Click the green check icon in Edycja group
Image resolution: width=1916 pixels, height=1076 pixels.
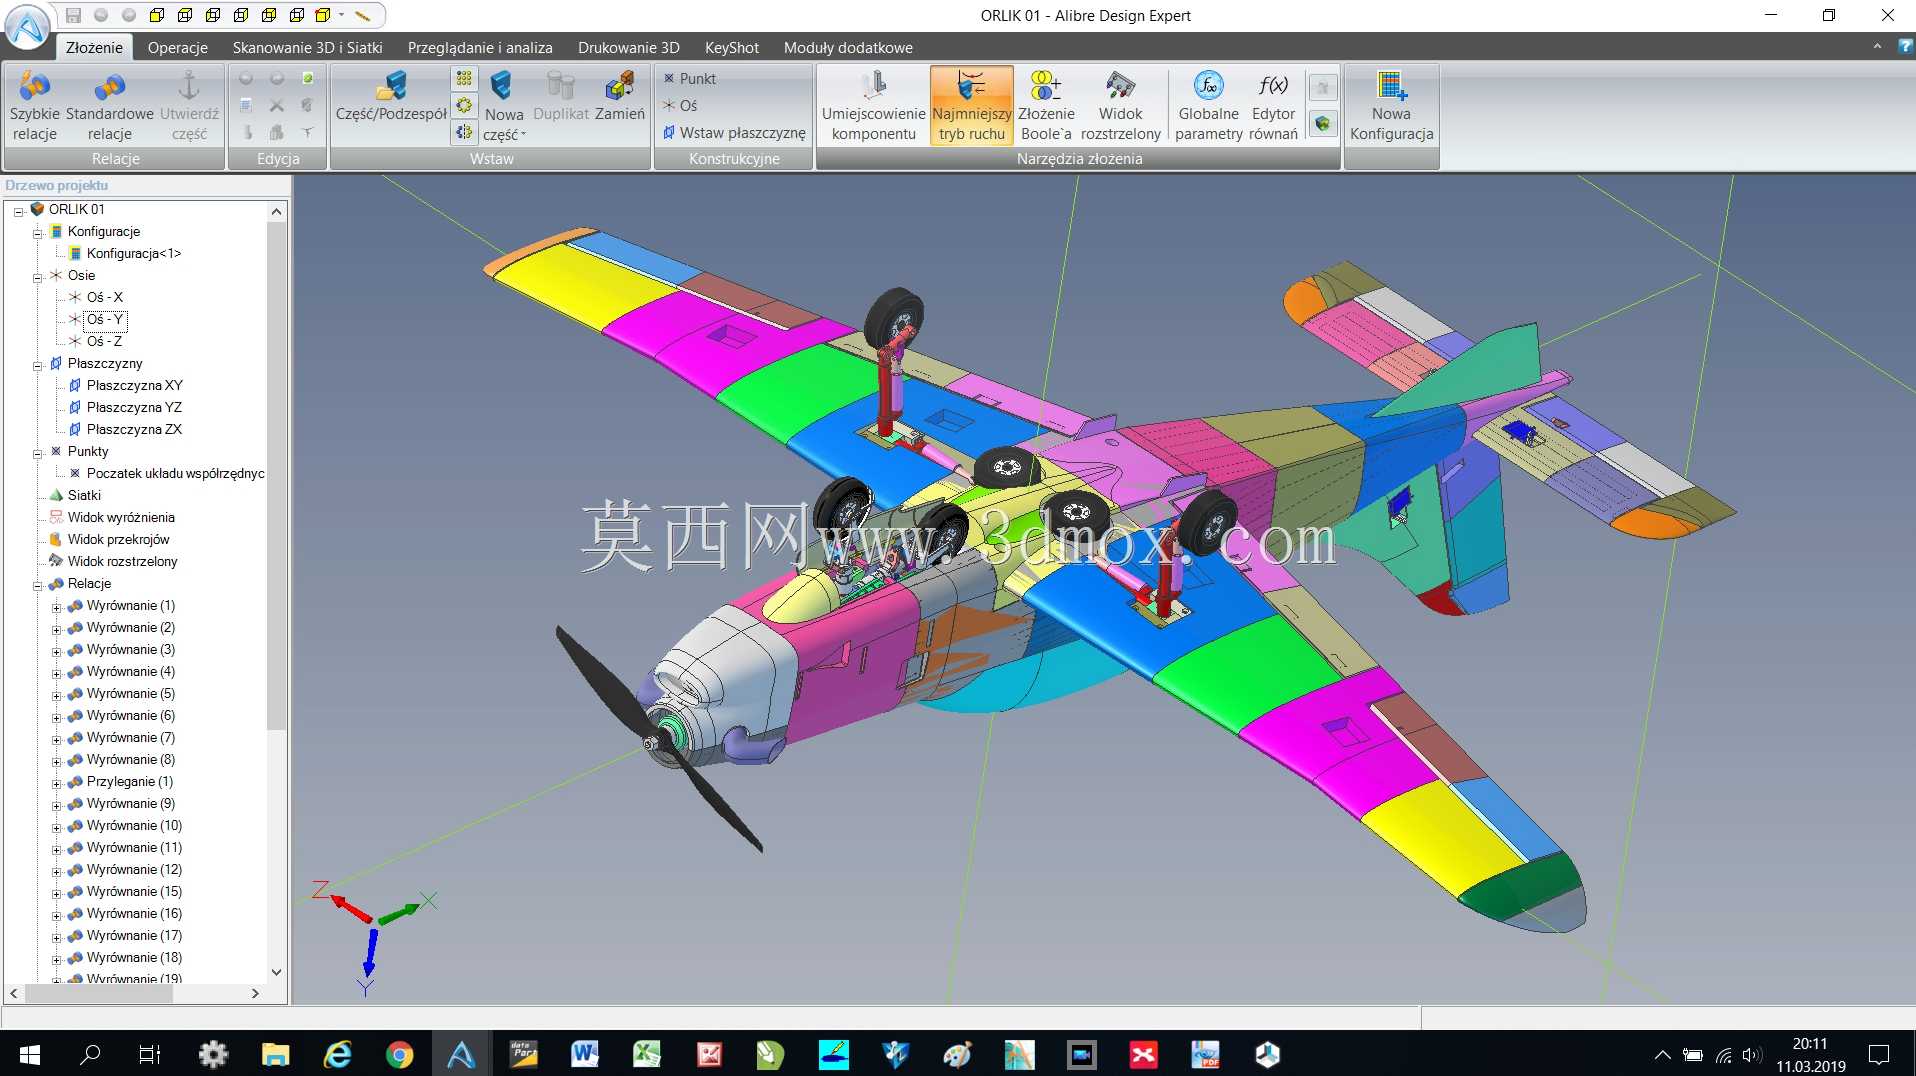[308, 78]
